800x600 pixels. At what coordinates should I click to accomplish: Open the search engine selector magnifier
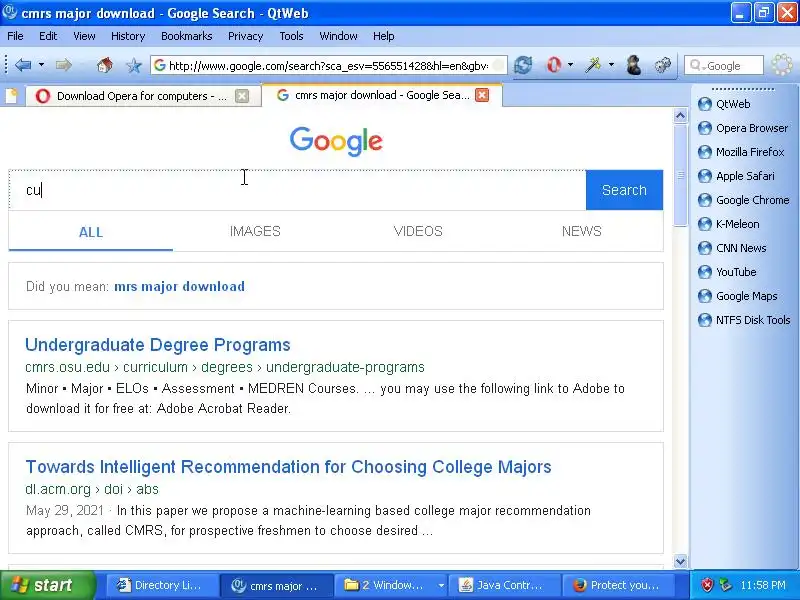click(696, 66)
